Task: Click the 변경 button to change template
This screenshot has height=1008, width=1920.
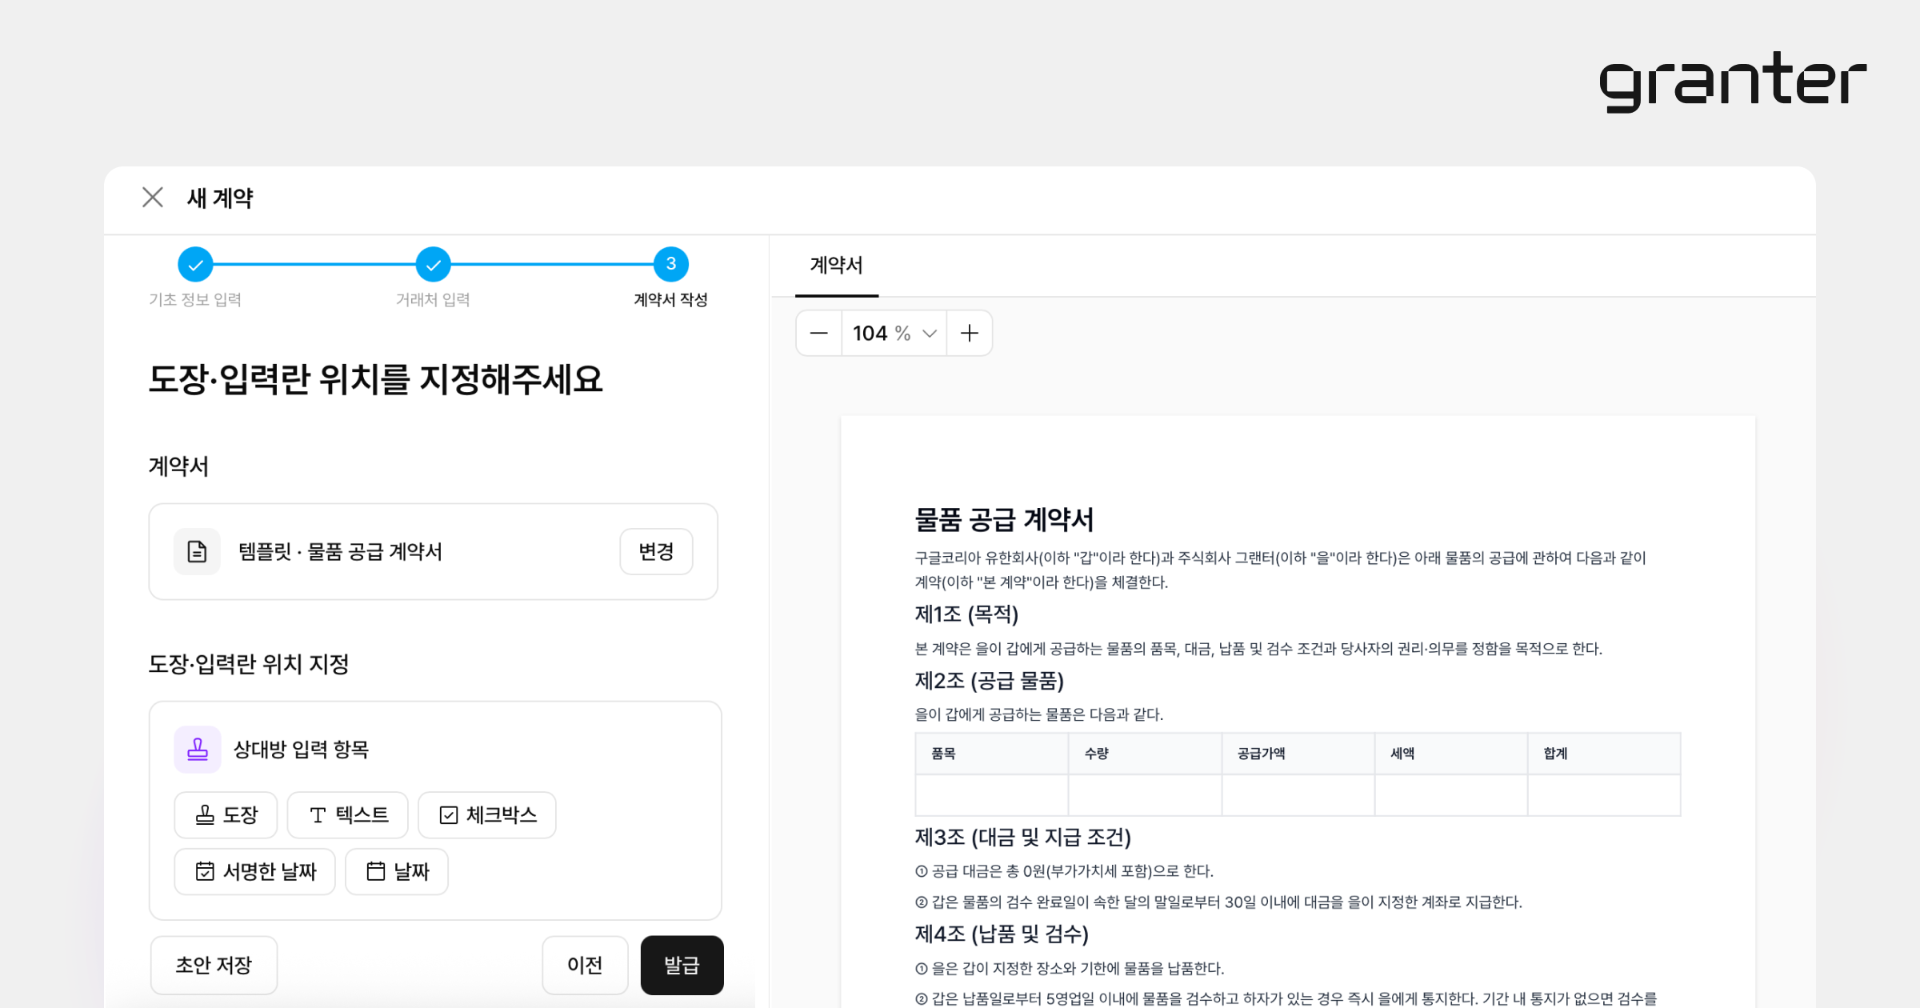Action: (x=656, y=551)
